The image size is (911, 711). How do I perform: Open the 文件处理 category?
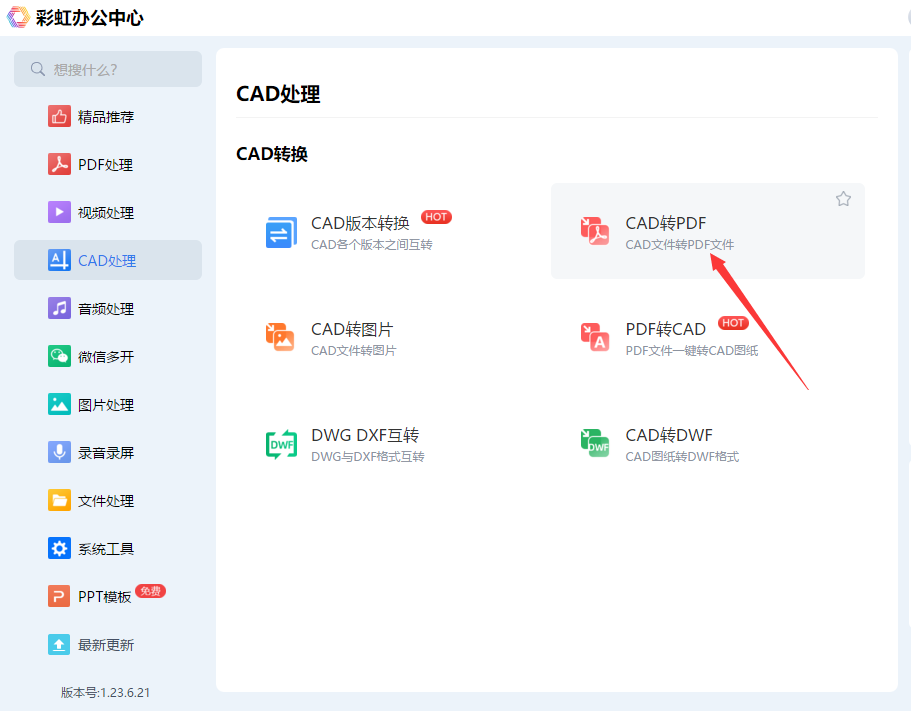108,500
